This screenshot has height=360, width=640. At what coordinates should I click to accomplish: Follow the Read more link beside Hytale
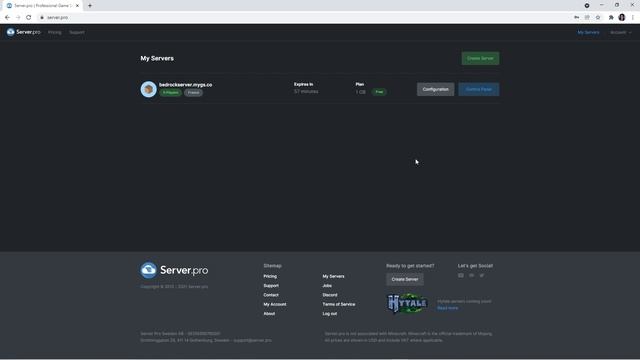(447, 308)
